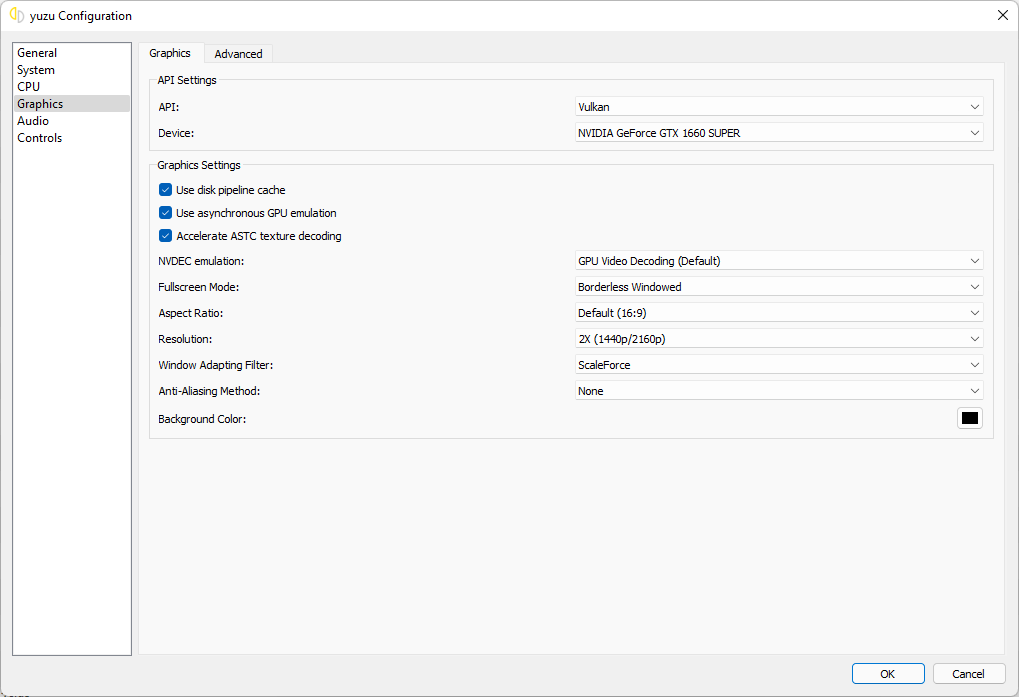The height and width of the screenshot is (697, 1019).
Task: Open the NVDEC emulation dropdown
Action: click(778, 261)
